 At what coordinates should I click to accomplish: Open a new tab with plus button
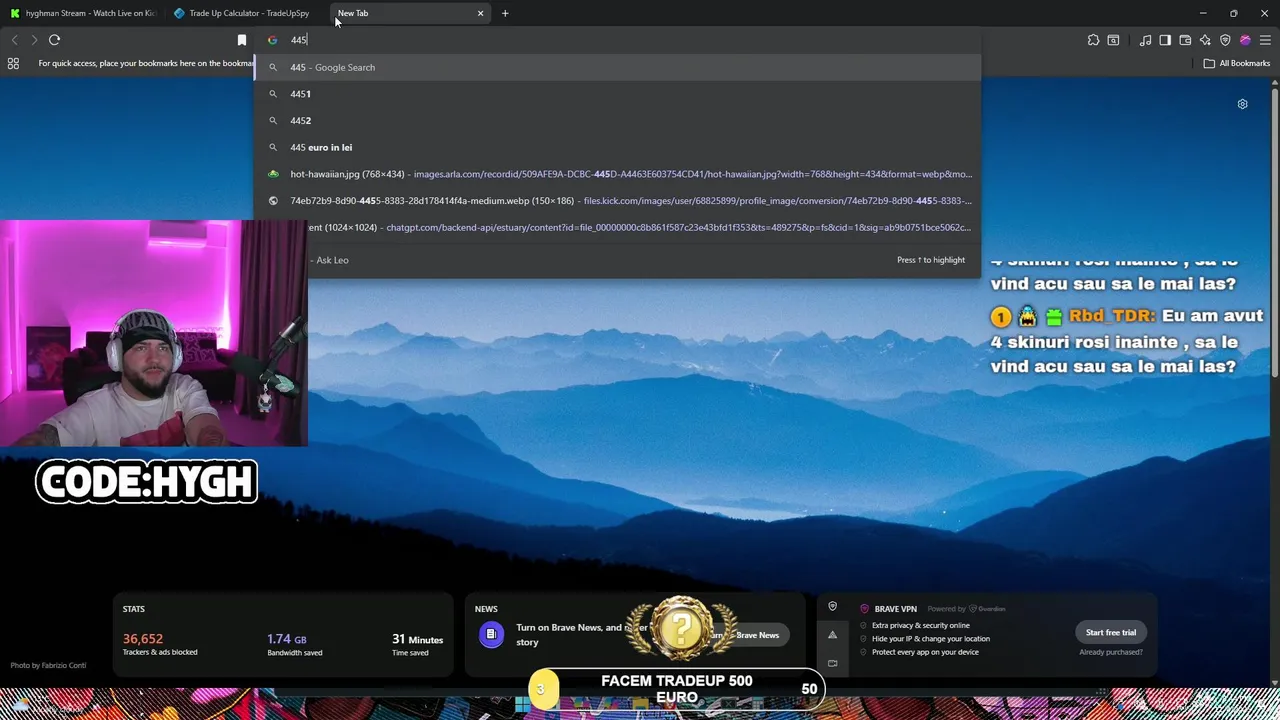505,13
